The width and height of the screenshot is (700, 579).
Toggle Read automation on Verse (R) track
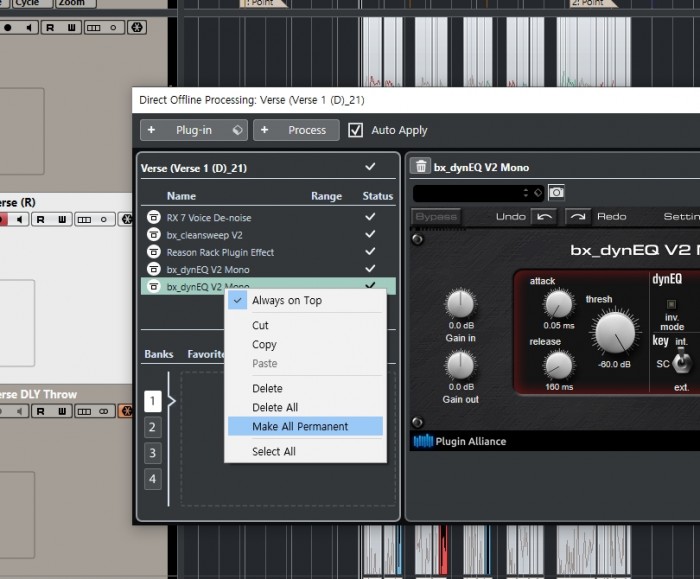[x=41, y=219]
